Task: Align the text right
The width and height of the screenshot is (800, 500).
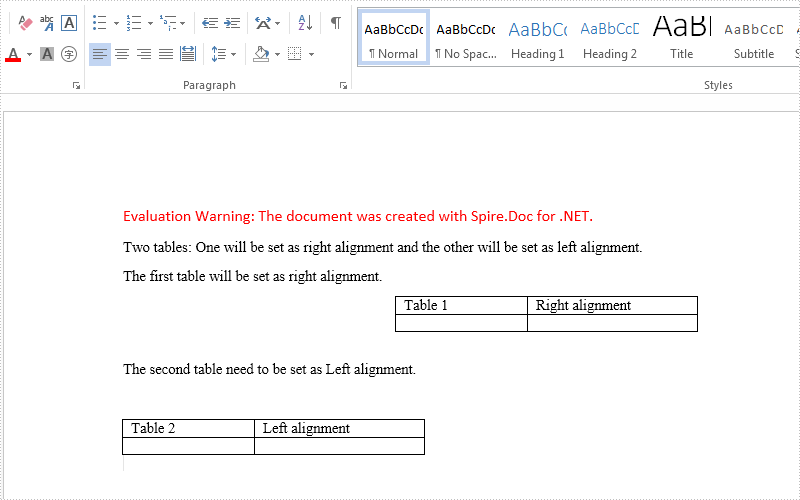Action: coord(144,54)
